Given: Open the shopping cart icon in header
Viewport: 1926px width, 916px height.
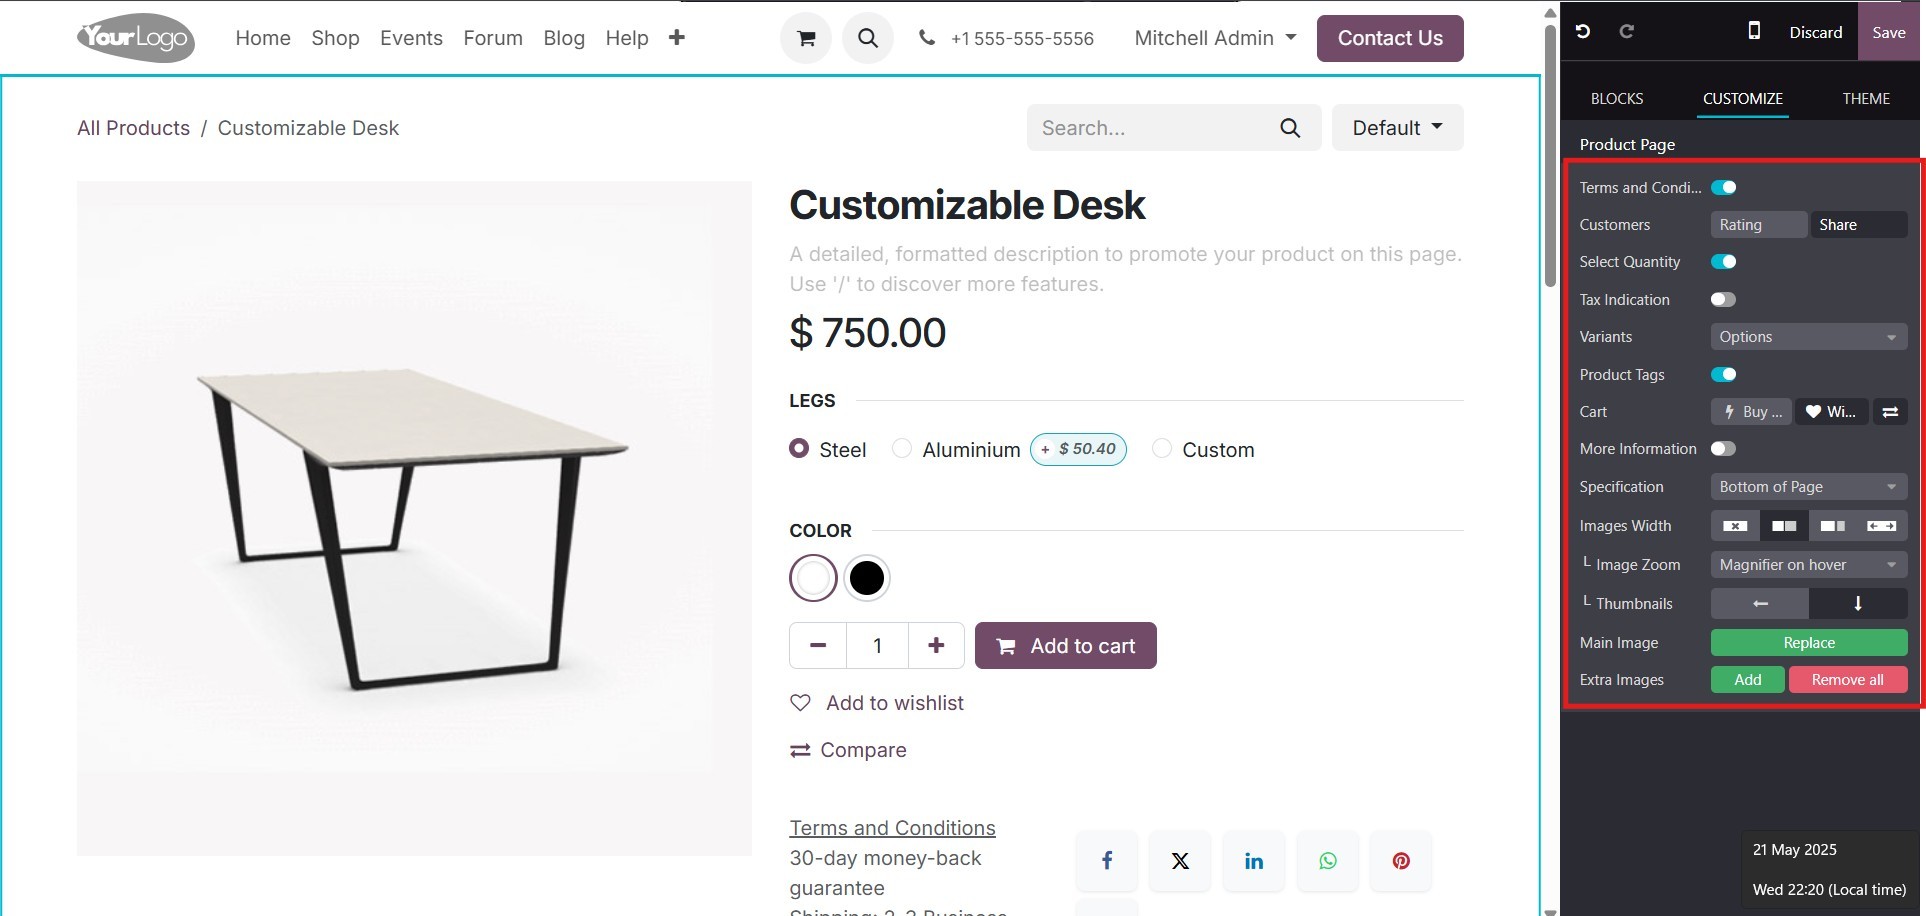Looking at the screenshot, I should point(806,39).
